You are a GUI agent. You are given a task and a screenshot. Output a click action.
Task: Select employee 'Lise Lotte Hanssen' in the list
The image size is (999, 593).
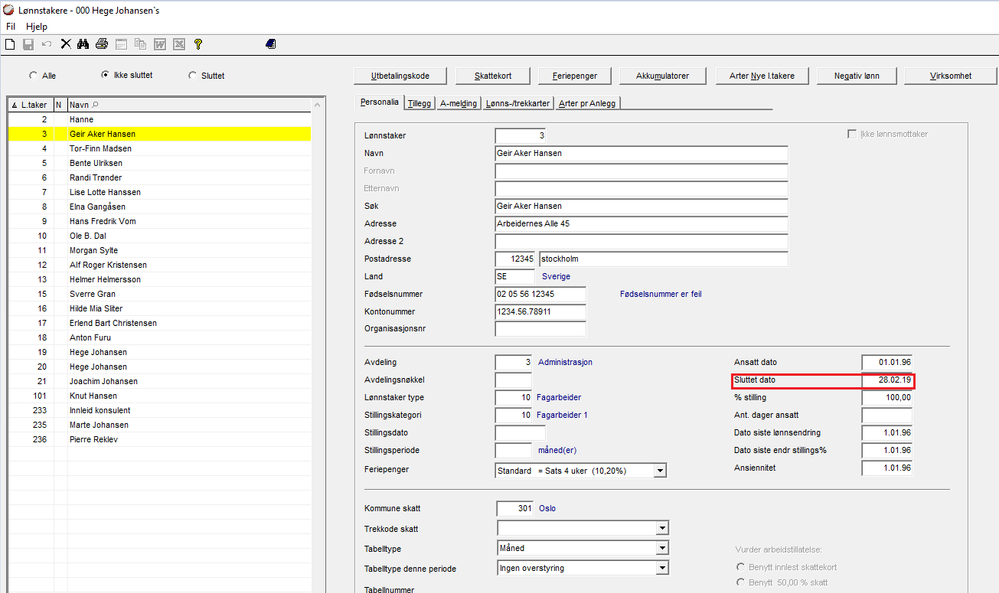pos(159,192)
